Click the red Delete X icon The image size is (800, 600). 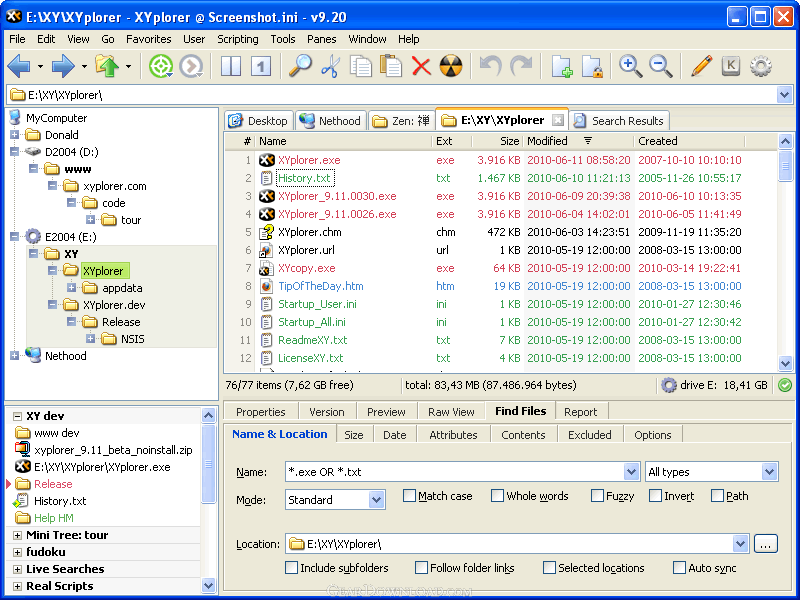point(421,67)
